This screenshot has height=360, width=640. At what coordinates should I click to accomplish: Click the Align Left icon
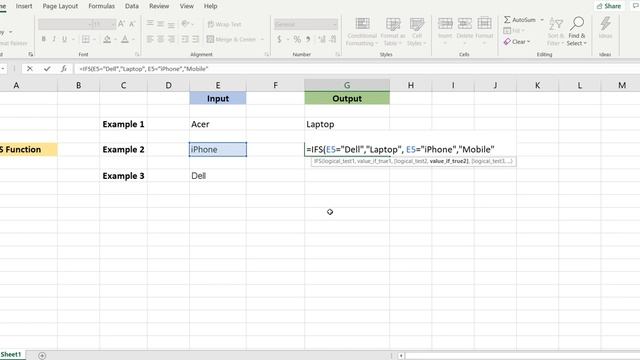[150, 39]
